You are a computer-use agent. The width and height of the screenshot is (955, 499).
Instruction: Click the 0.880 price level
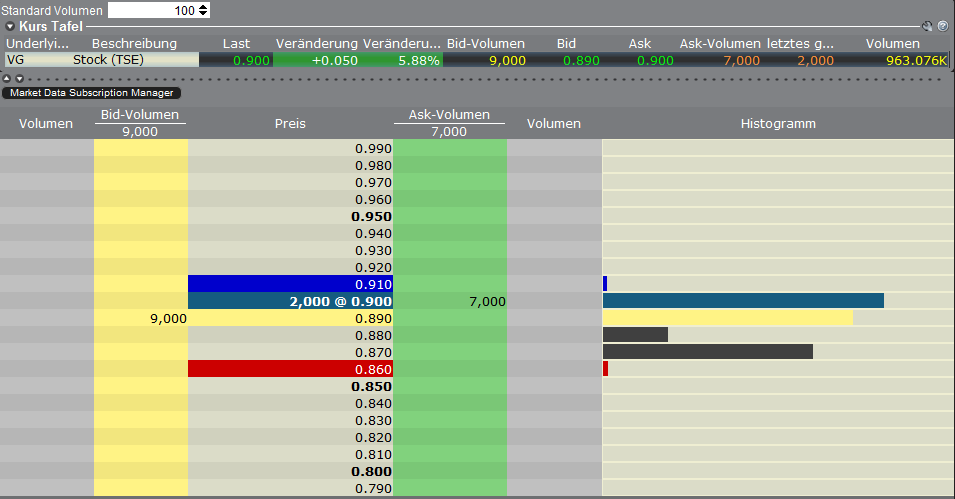[x=373, y=335]
